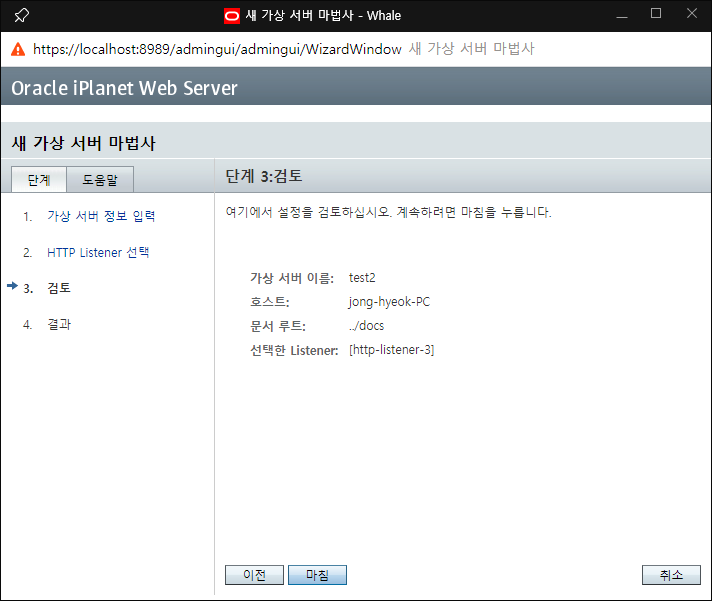This screenshot has height=601, width=712.
Task: Click the Oracle iPlanet Web Server banner title
Action: [124, 88]
